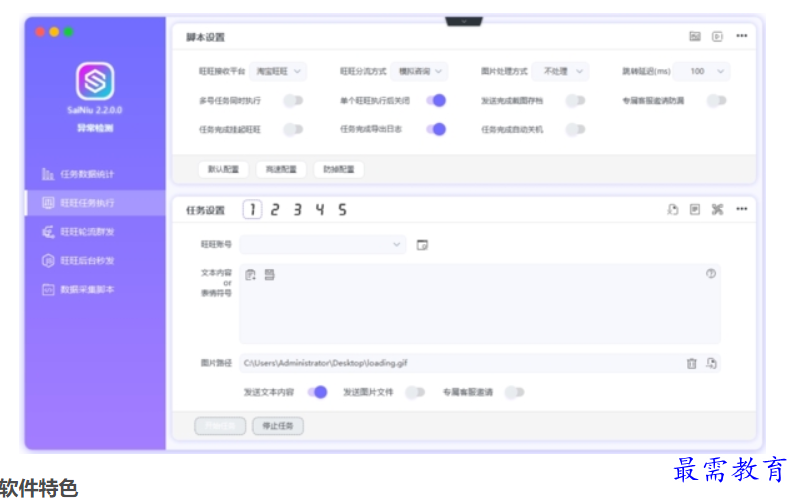Toggle the top-row 专属客服邀请防漏 switch
795x501 pixels.
click(x=716, y=100)
